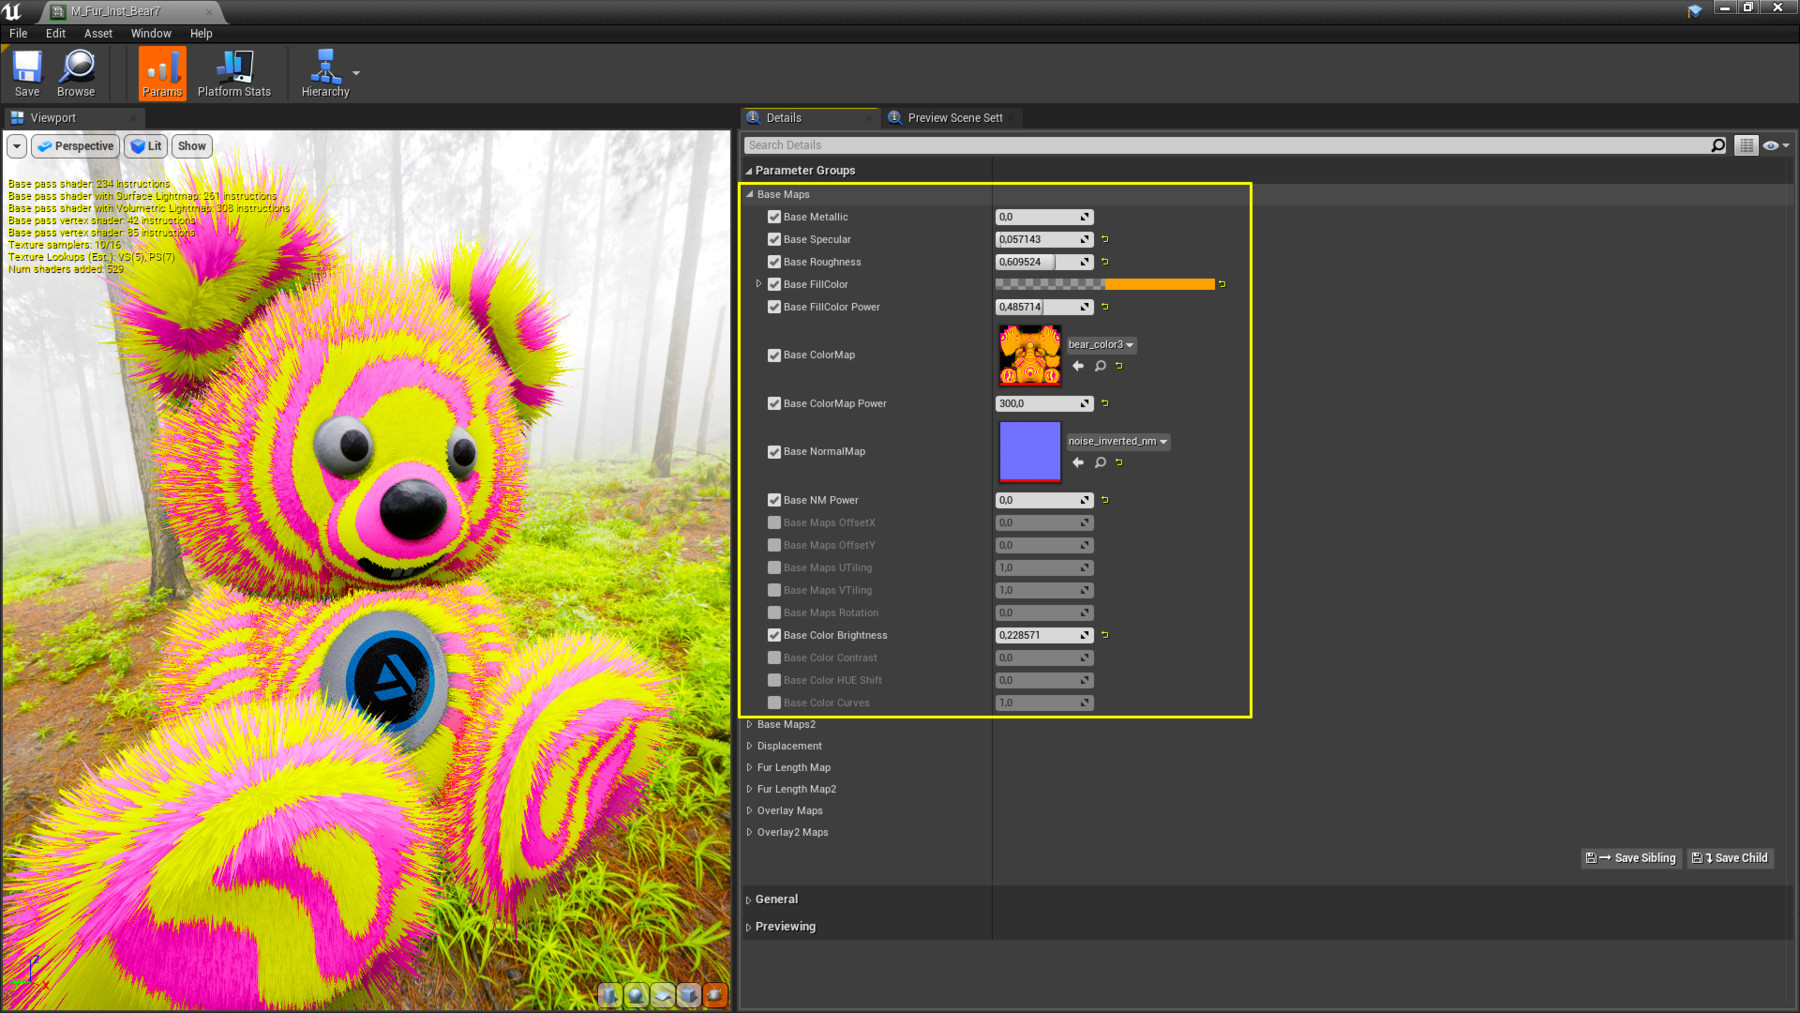This screenshot has height=1013, width=1800.
Task: Expand the General section
Action: point(749,899)
